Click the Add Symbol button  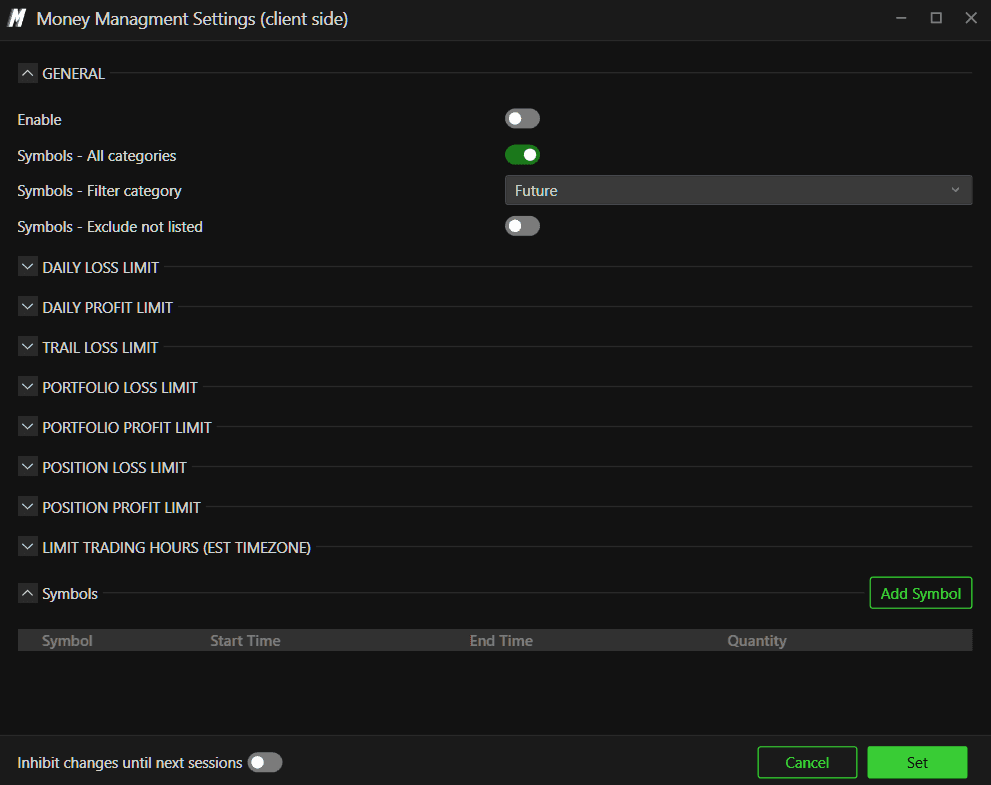click(x=920, y=593)
